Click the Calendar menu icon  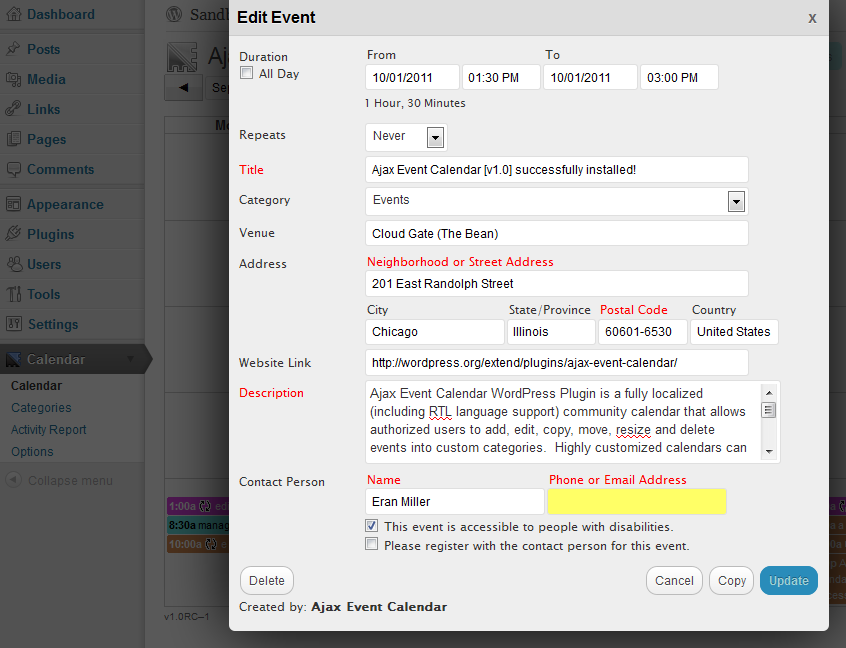pyautogui.click(x=13, y=359)
